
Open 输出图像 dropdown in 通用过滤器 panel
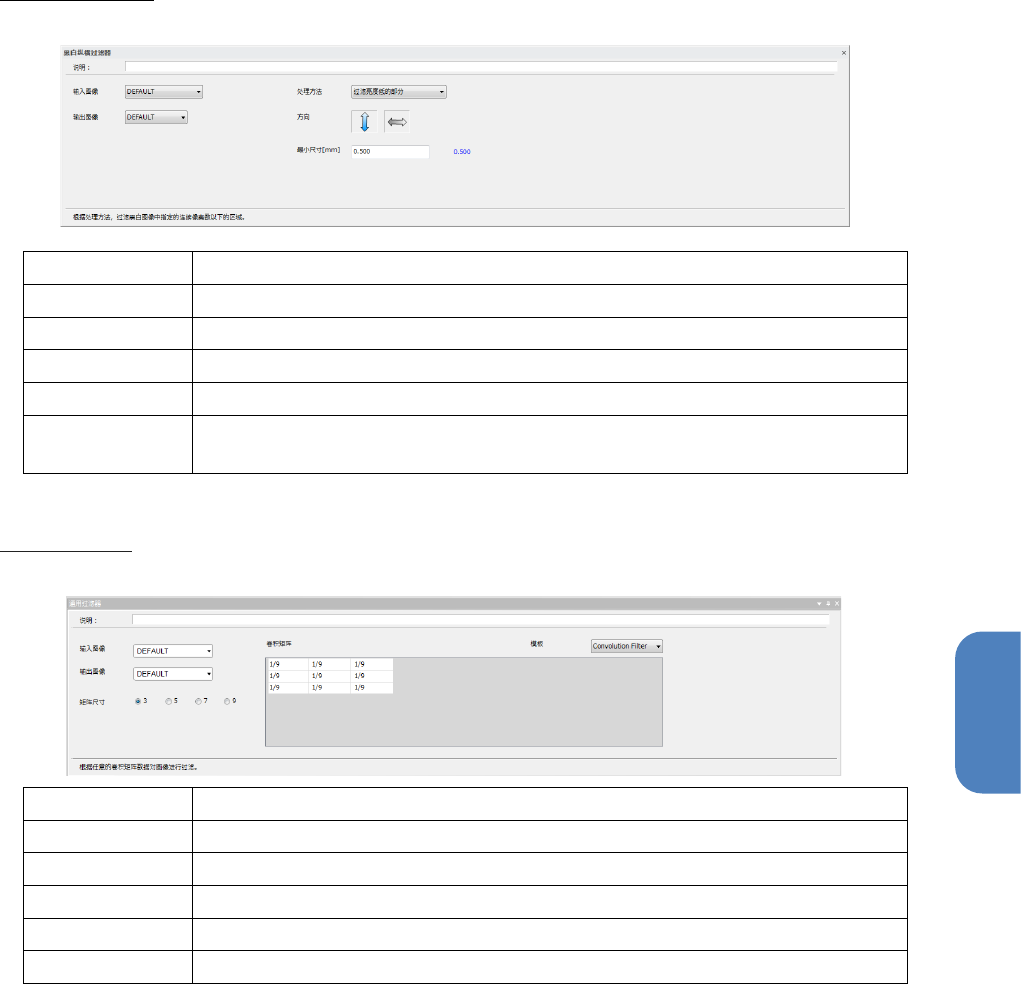(x=173, y=673)
